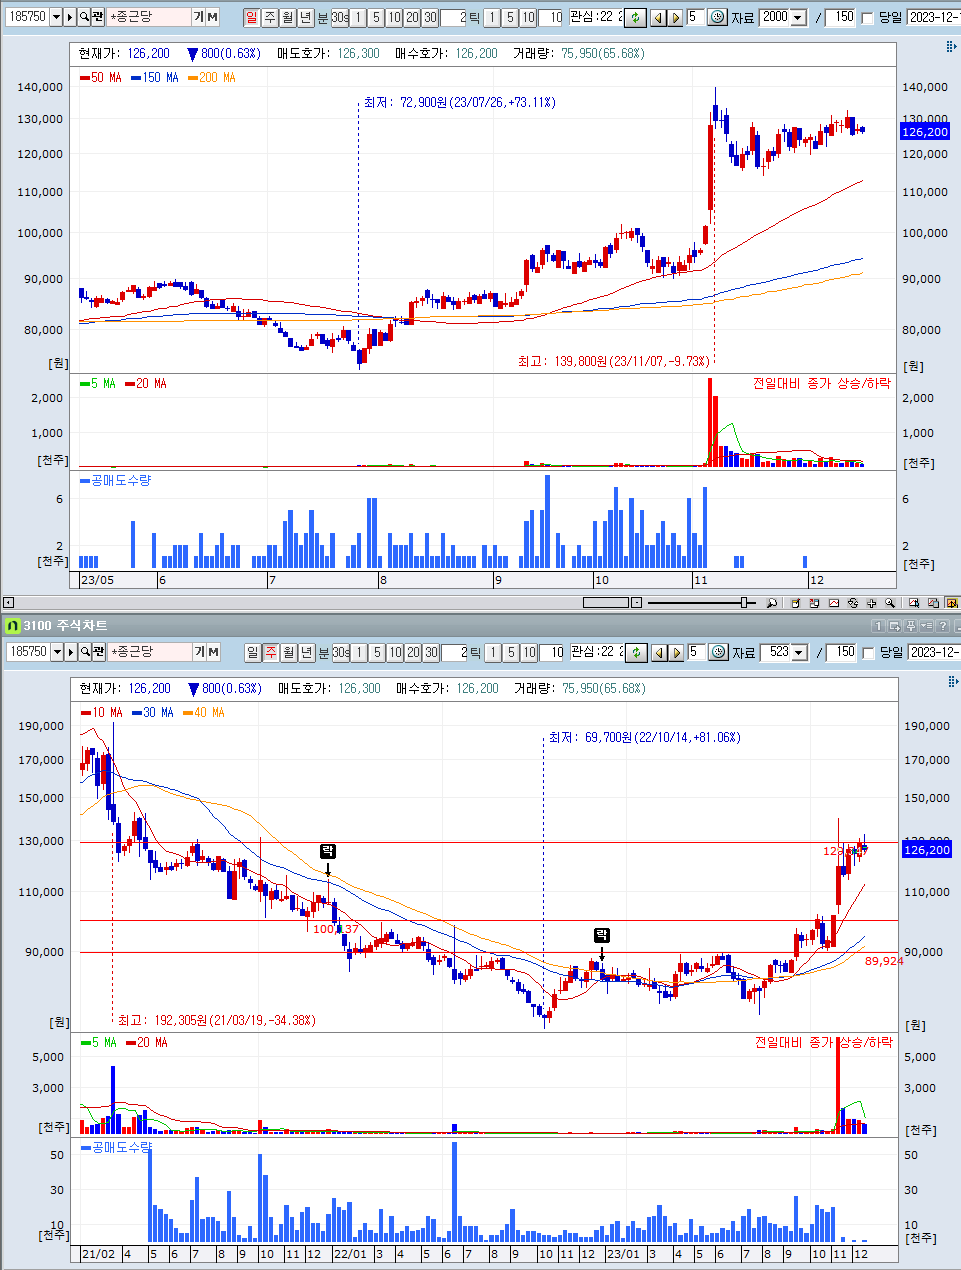Click the 150 count field in upper chart toolbar
This screenshot has height=1270, width=961.
[840, 17]
